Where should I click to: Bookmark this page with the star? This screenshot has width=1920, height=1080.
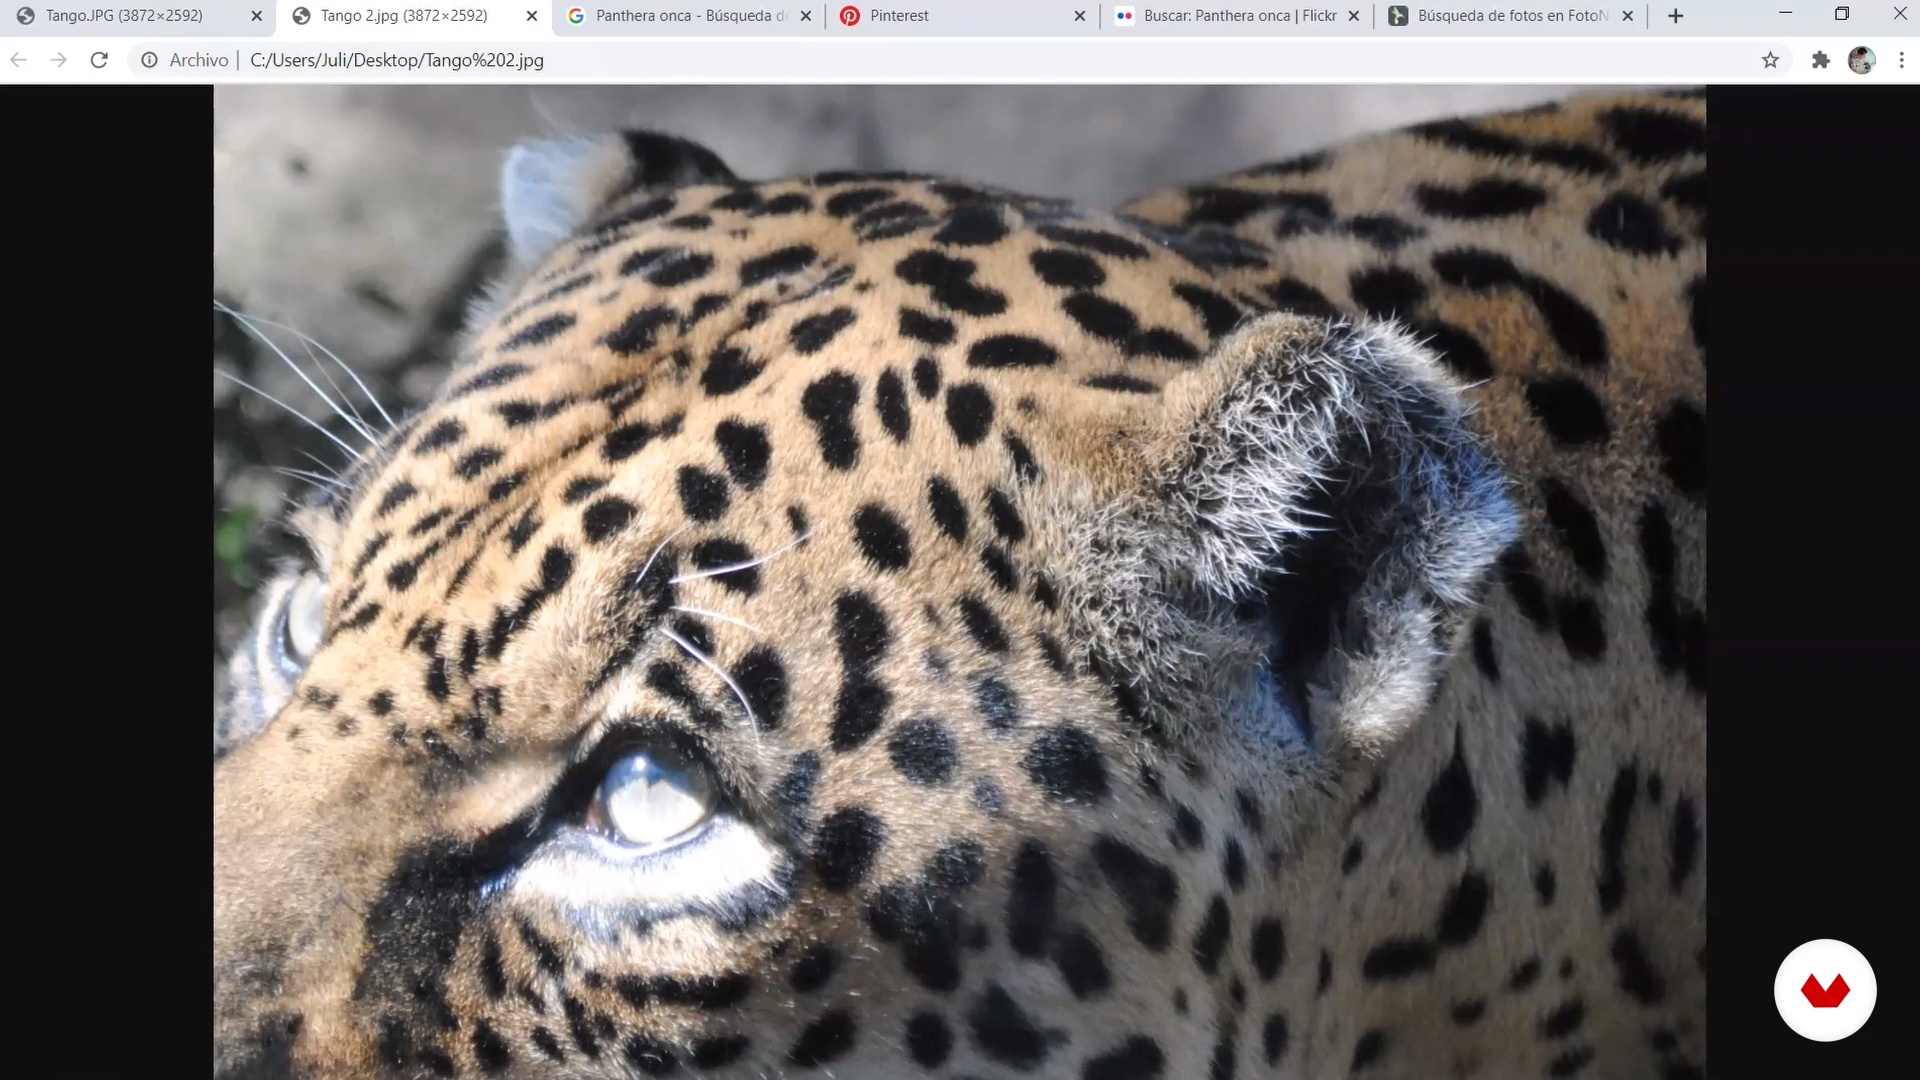(1771, 60)
